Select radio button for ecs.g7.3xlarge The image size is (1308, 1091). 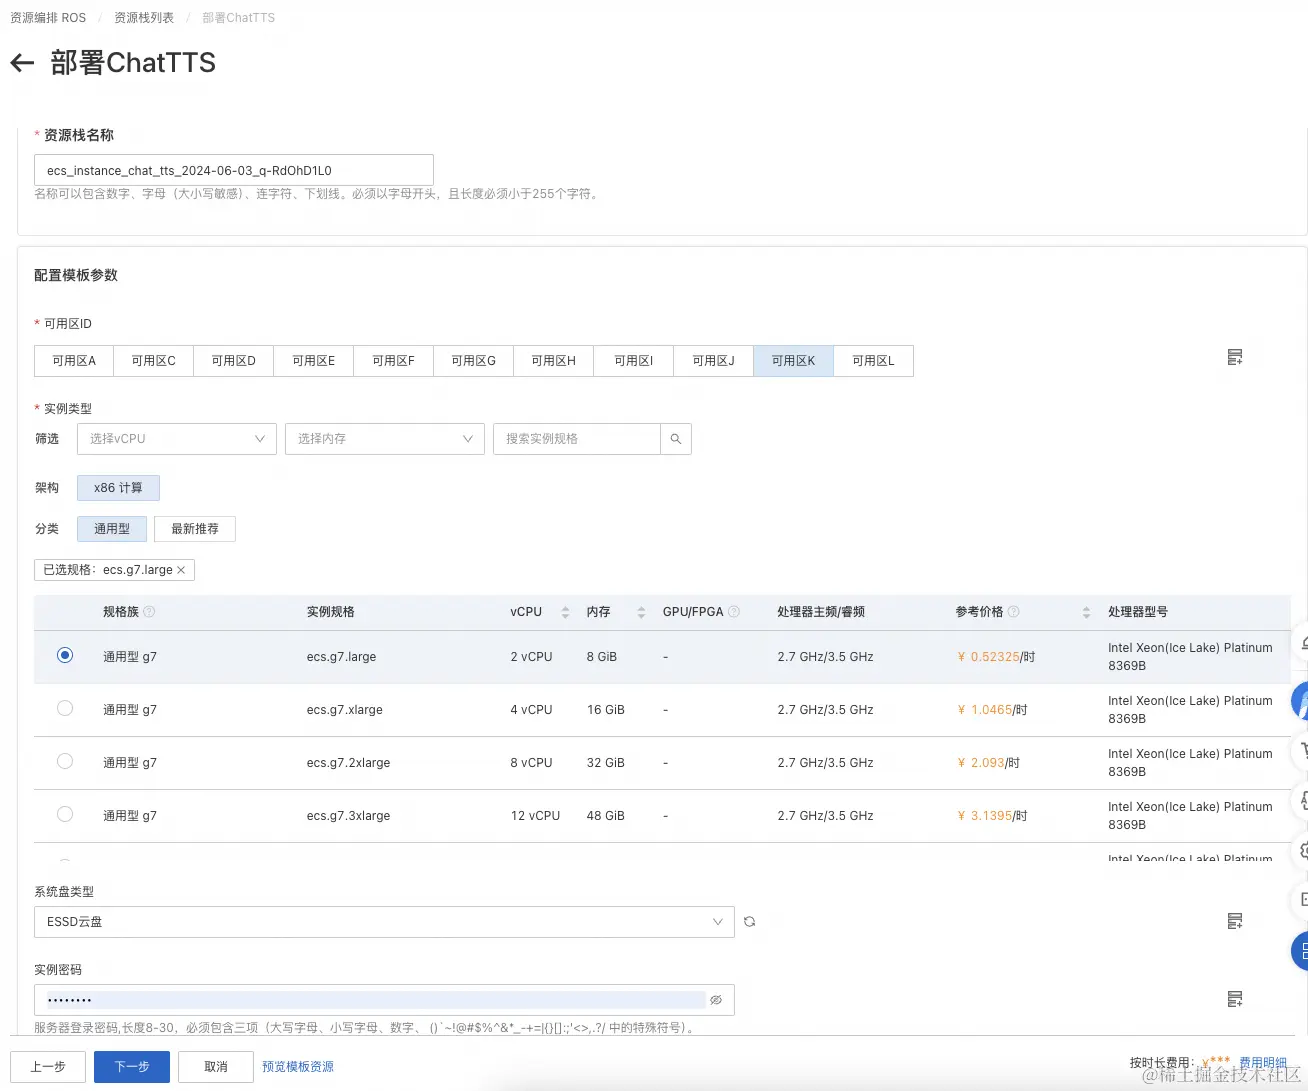[65, 815]
